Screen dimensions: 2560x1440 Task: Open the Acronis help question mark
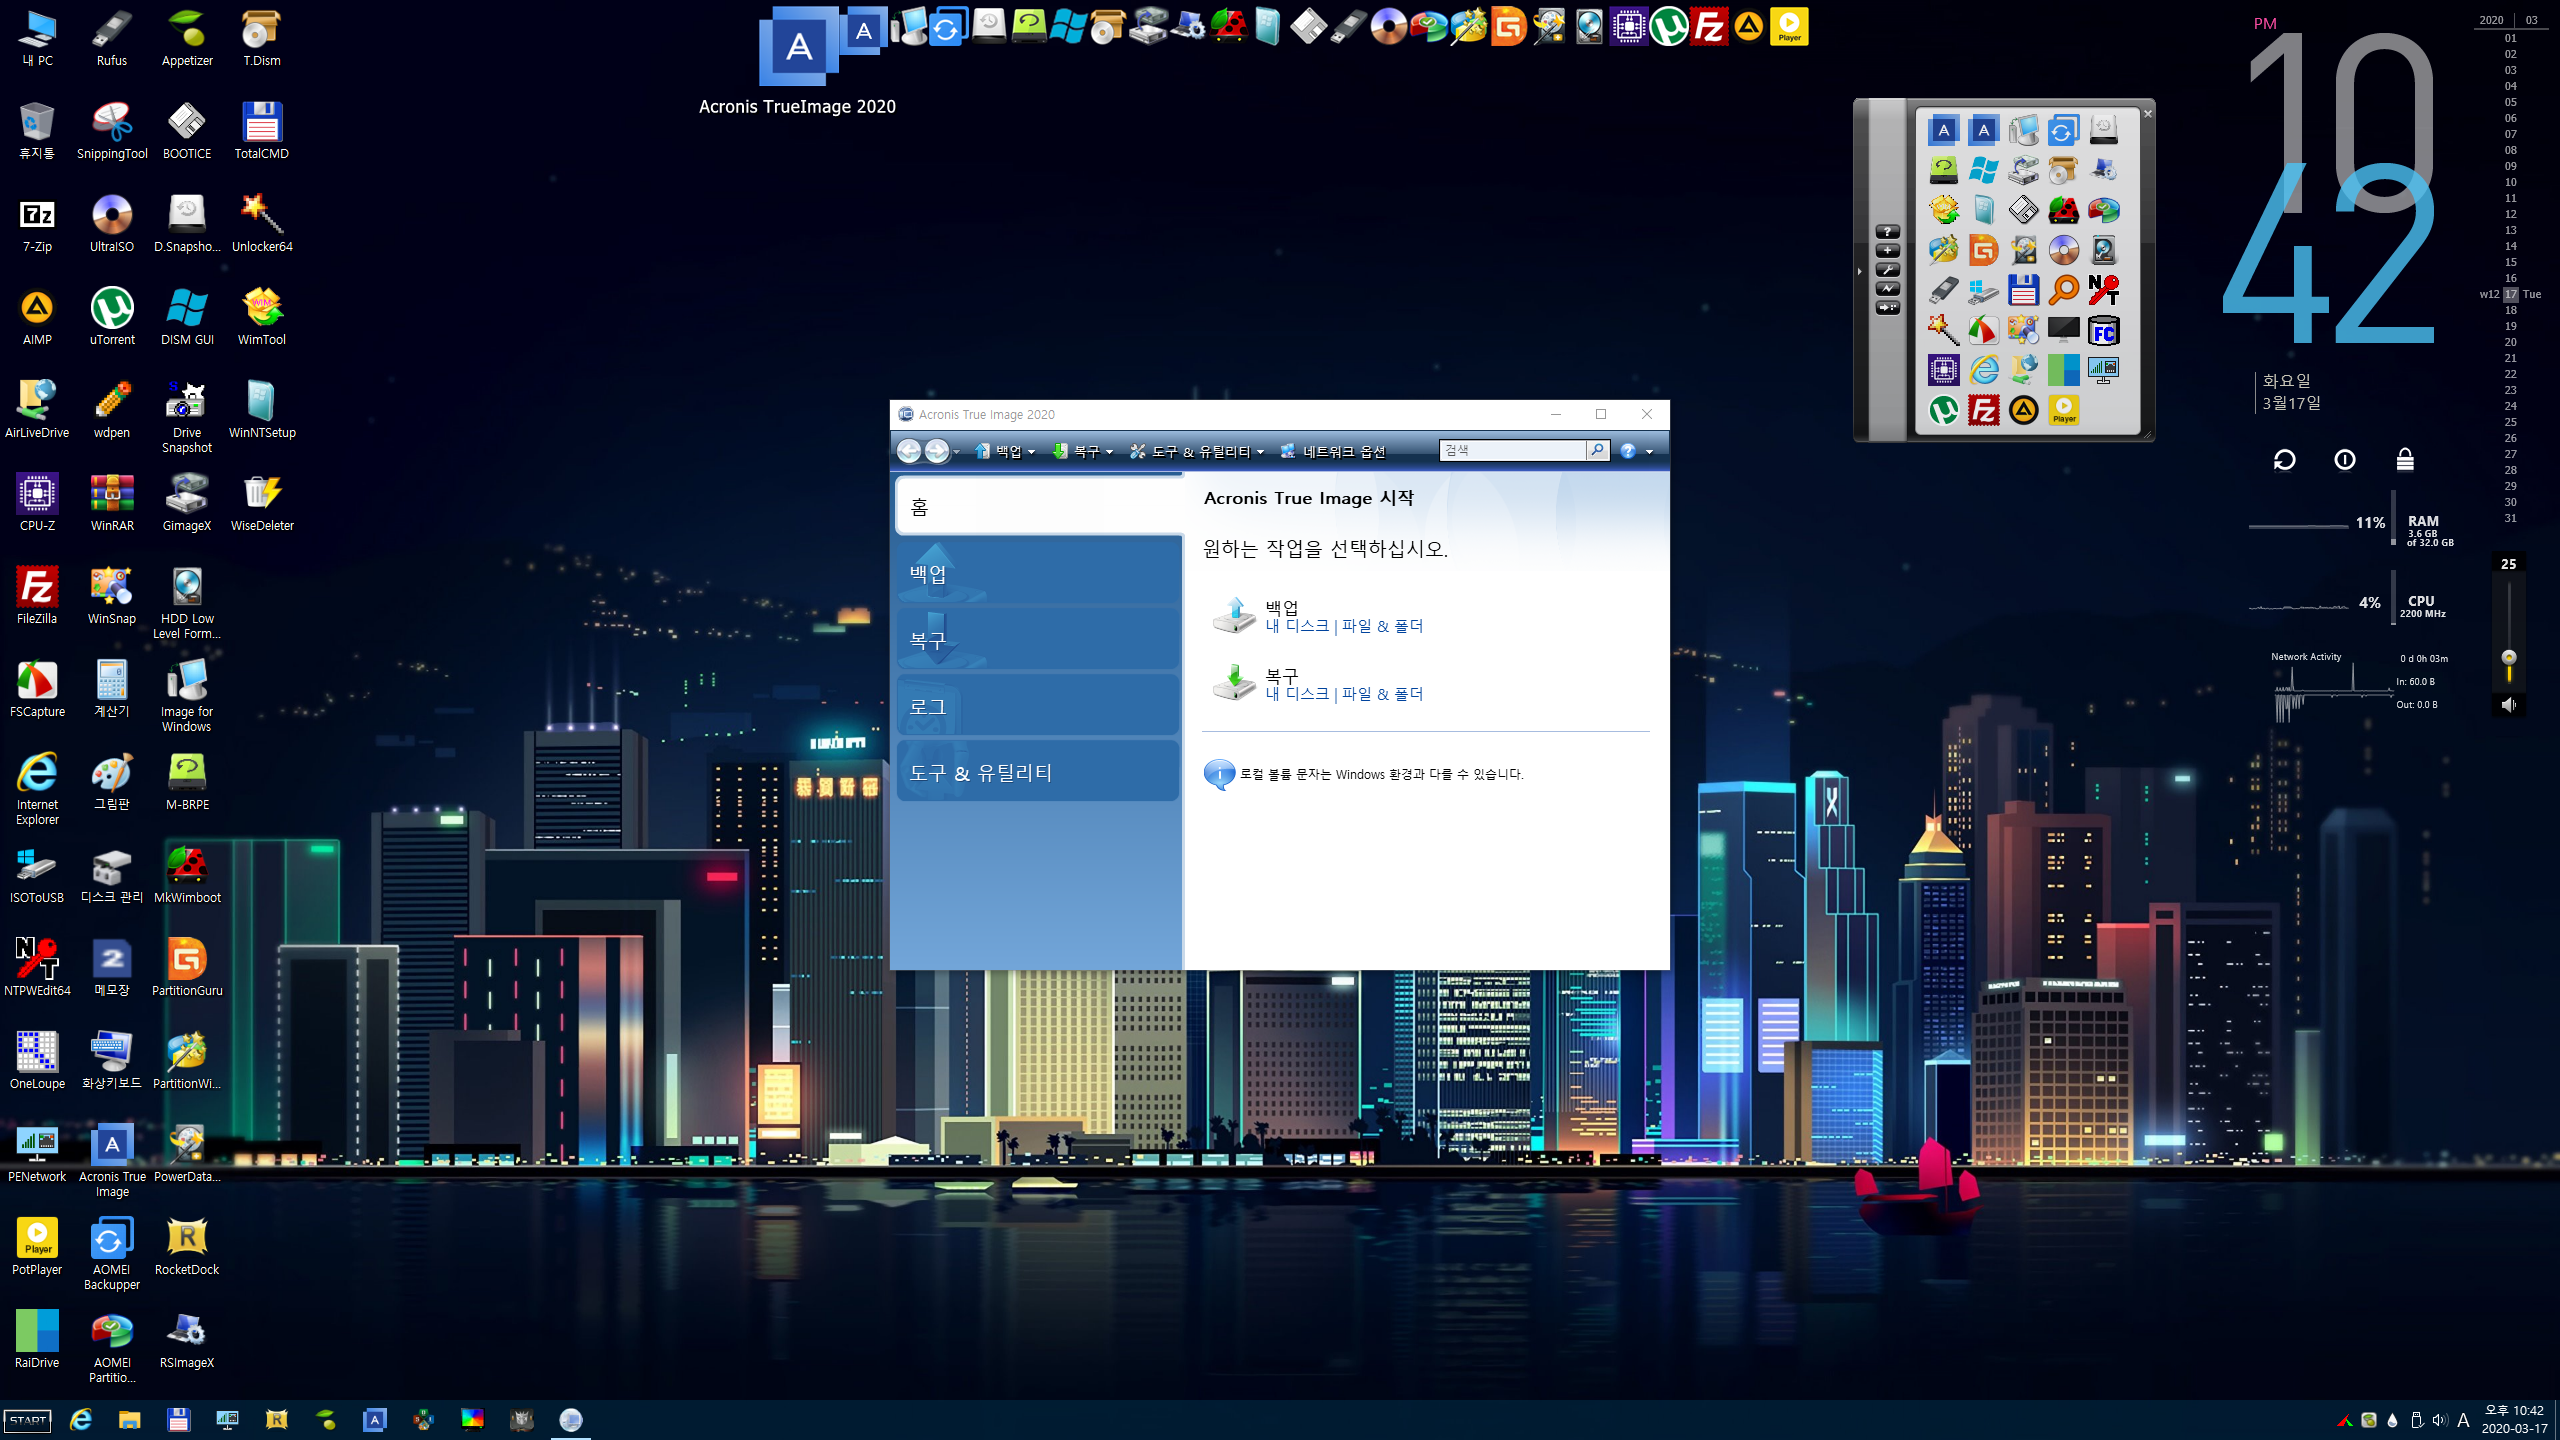pos(1628,451)
